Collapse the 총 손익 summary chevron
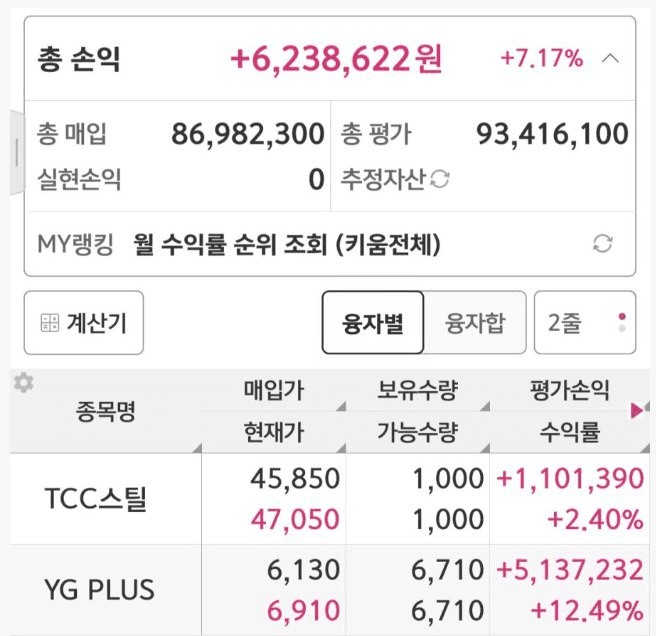Screen dimensions: 656x636 [x=610, y=58]
